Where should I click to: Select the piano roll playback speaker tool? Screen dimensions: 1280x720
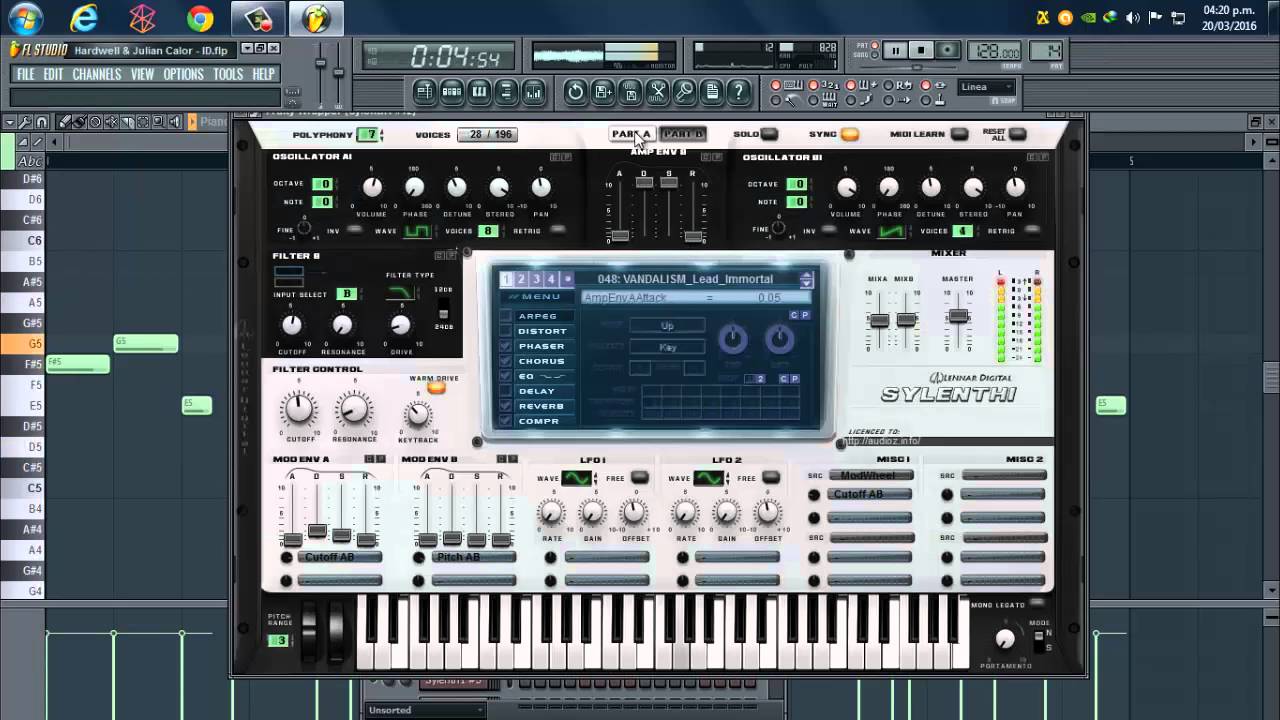175,122
